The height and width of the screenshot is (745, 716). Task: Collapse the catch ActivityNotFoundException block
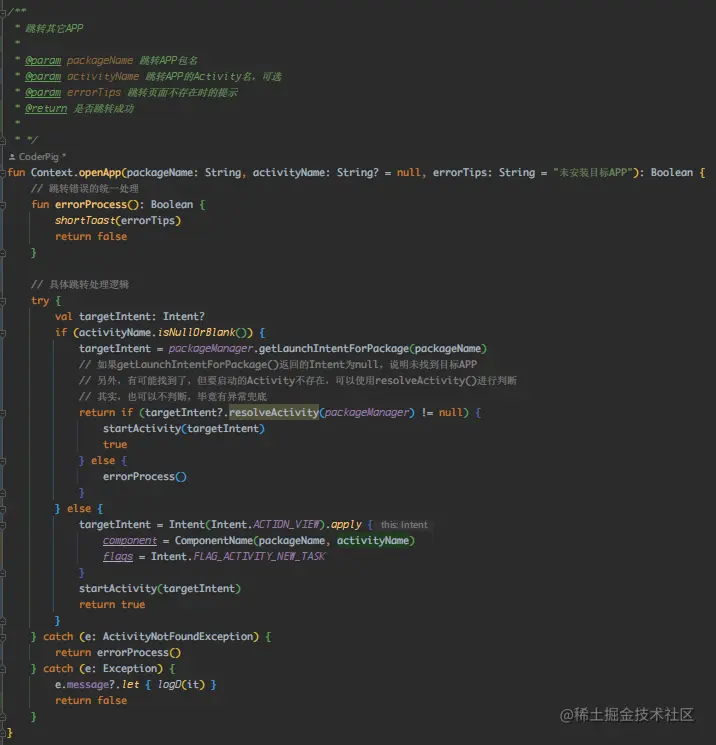click(2, 637)
